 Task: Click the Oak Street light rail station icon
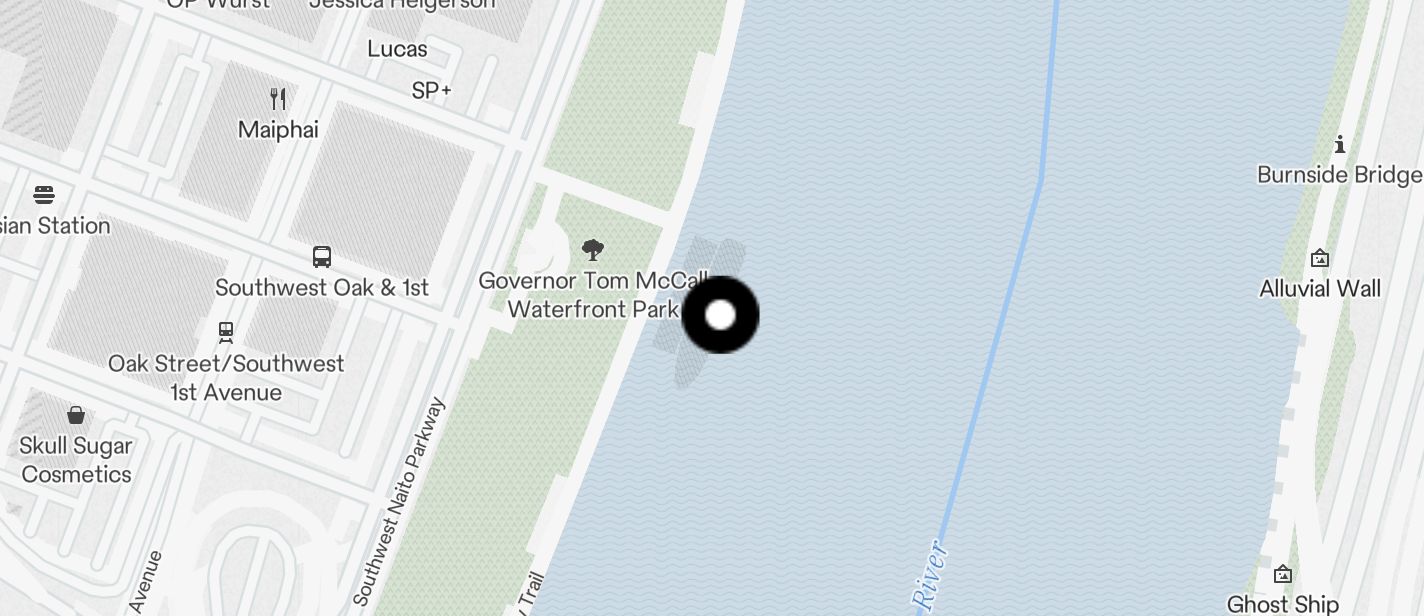click(226, 331)
